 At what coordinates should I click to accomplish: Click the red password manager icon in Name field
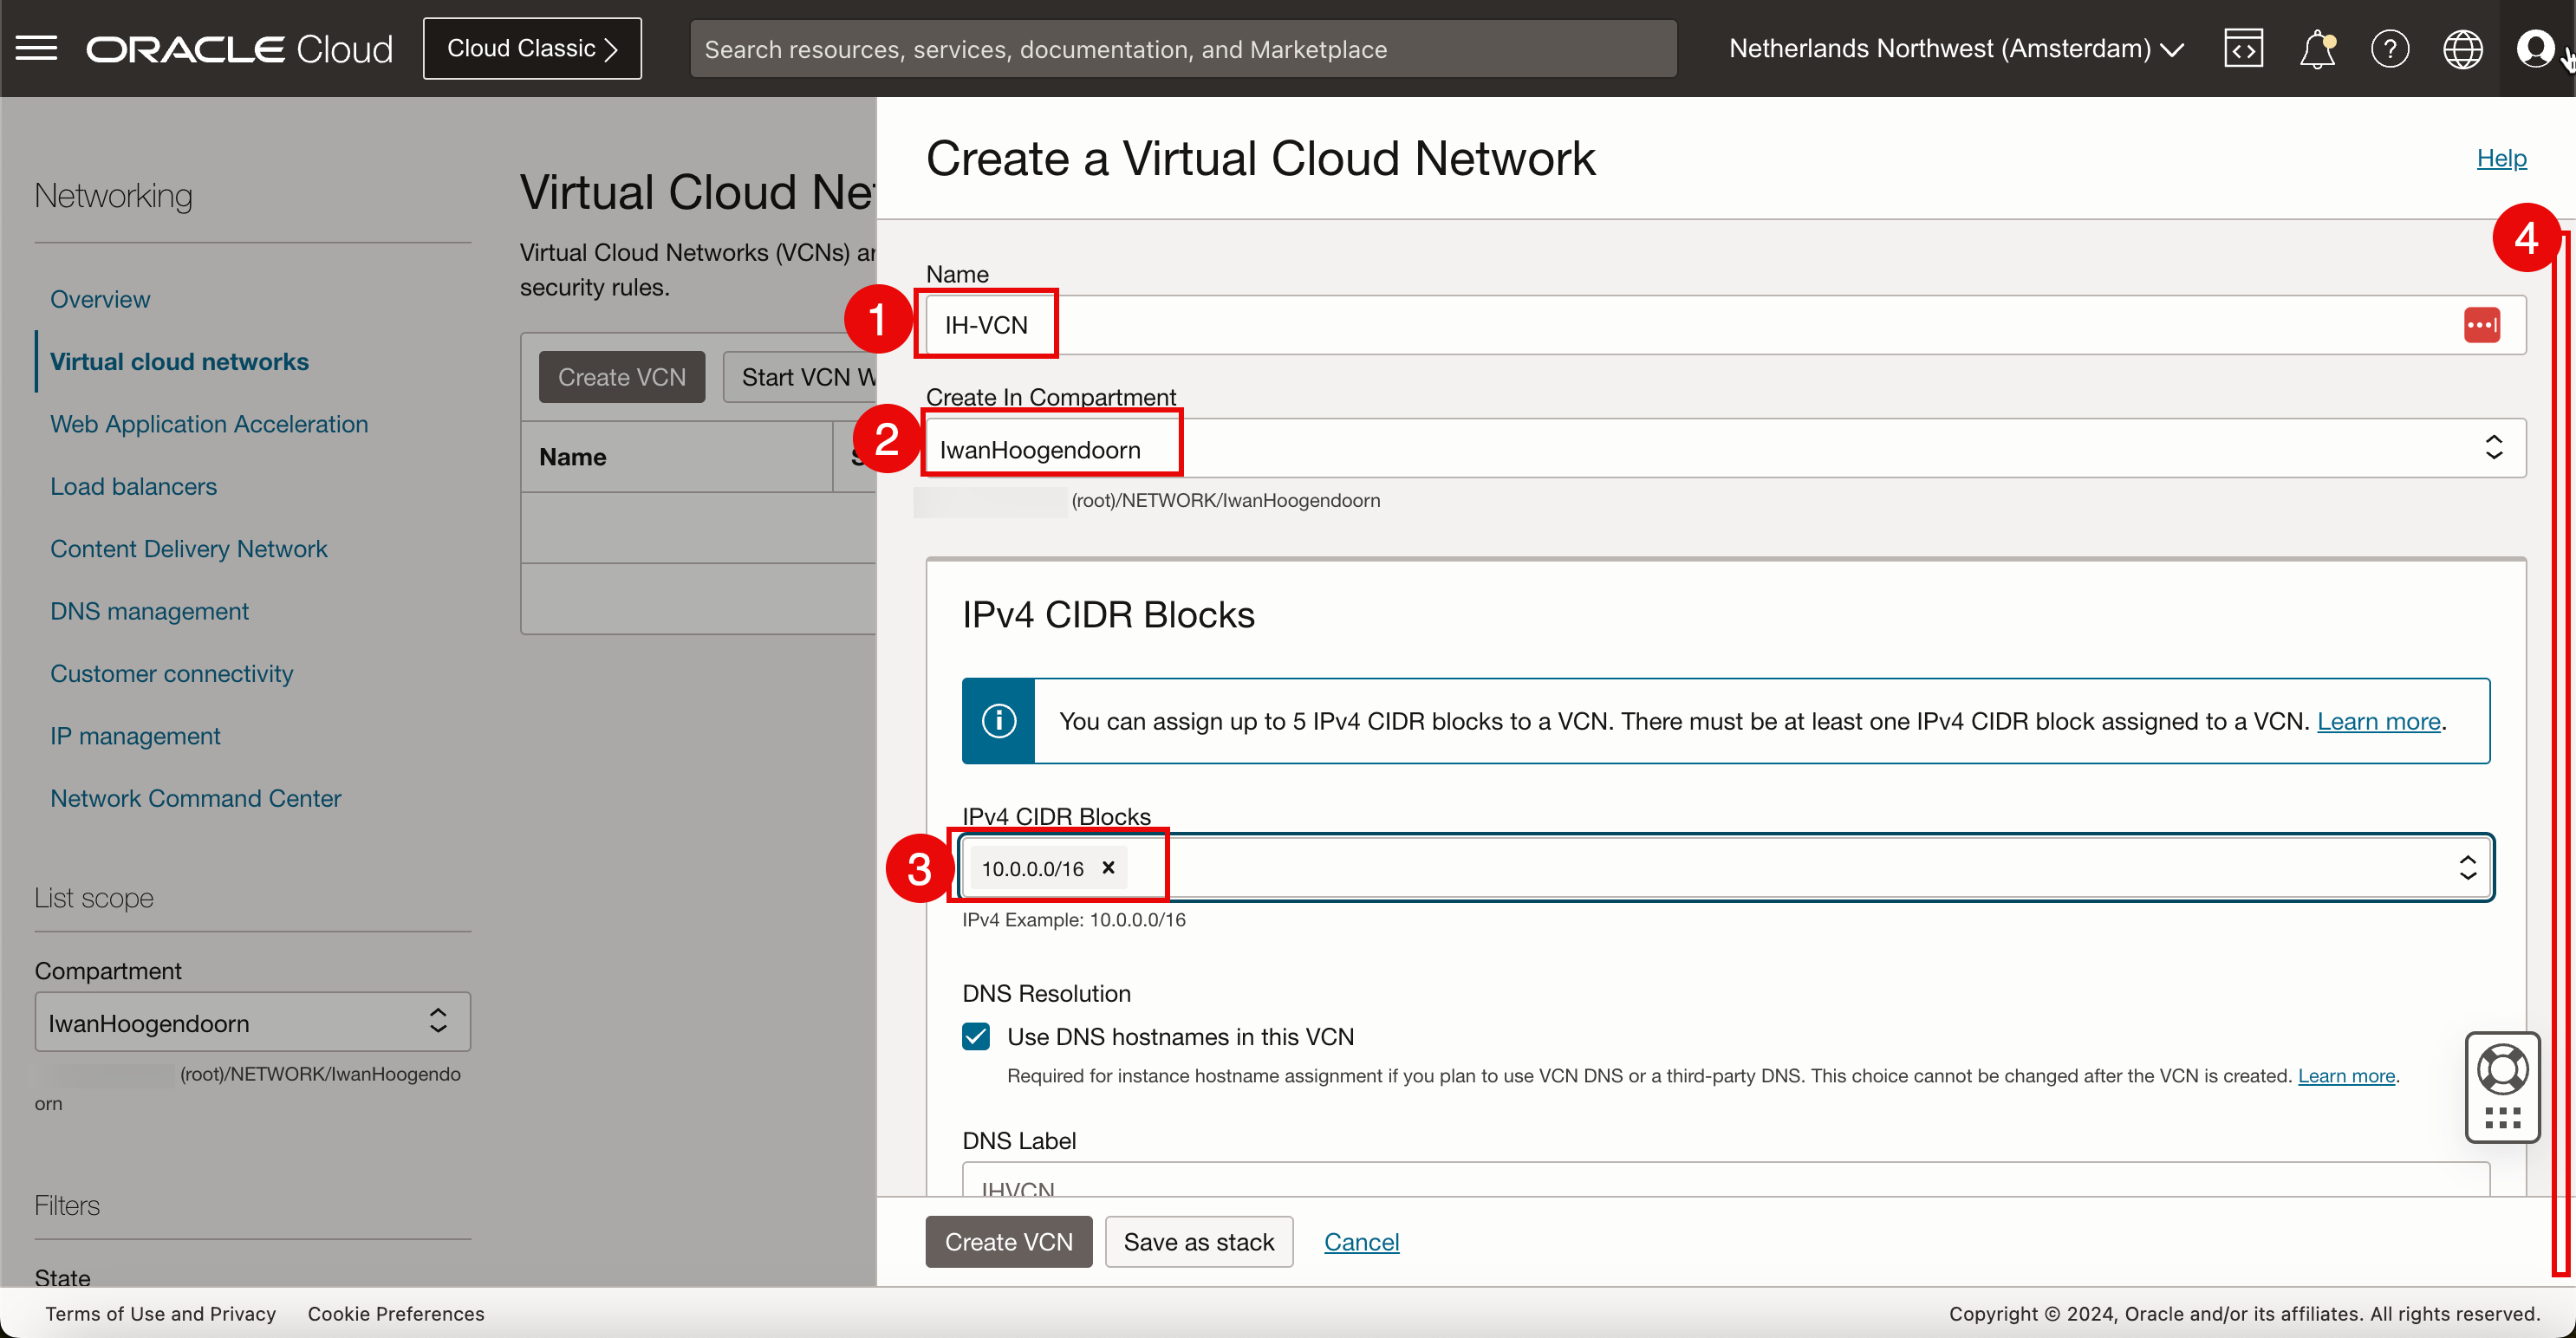coord(2481,325)
